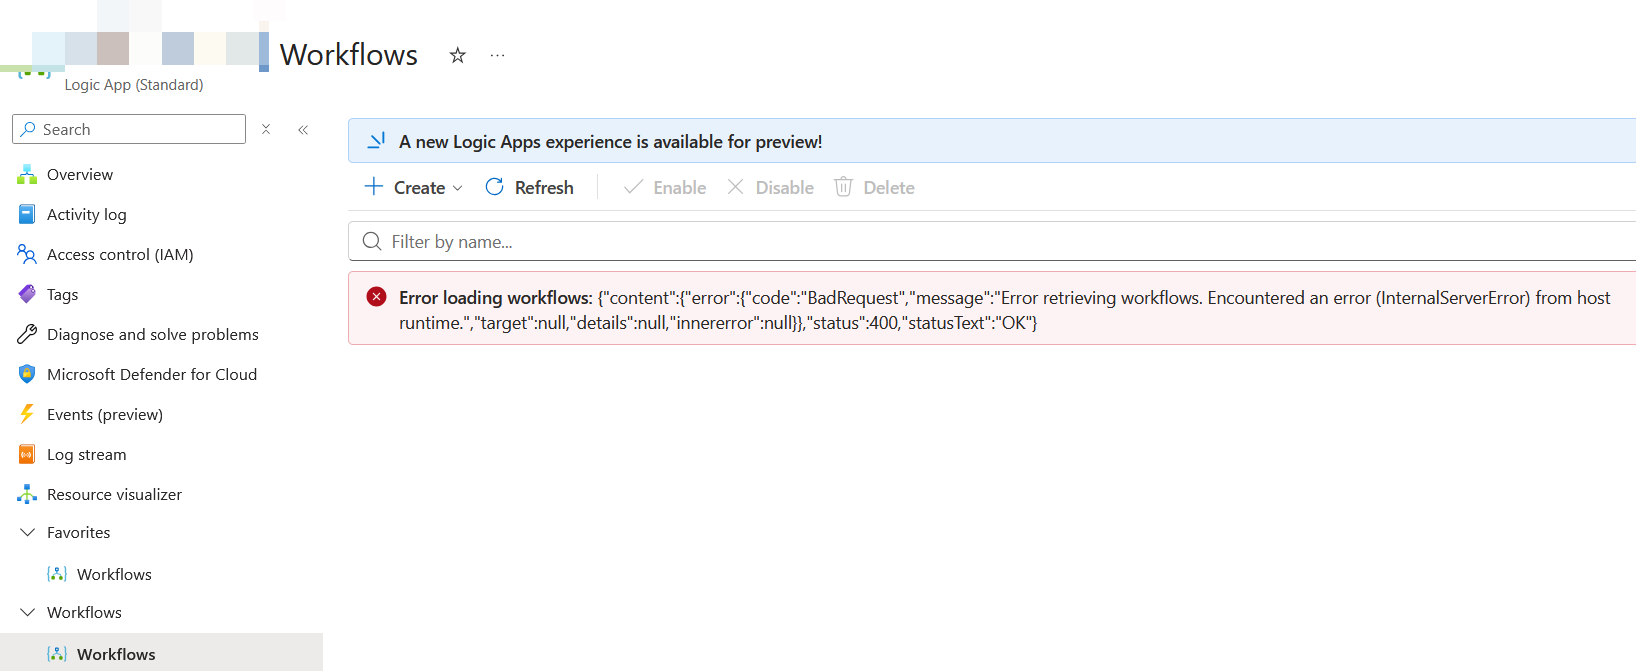
Task: Click the new Logic Apps experience banner text
Action: [x=610, y=142]
